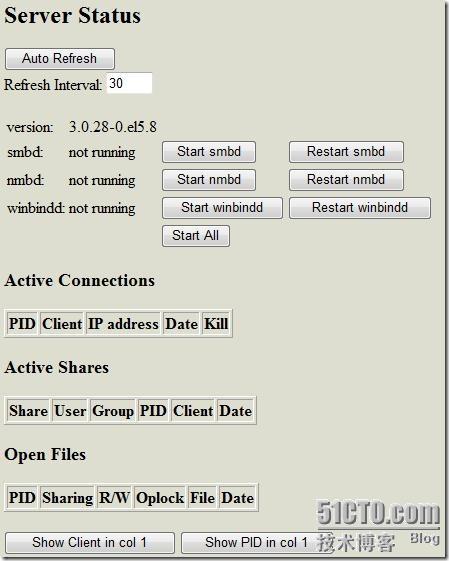Start the winbindd service
The height and width of the screenshot is (561, 449).
(222, 208)
